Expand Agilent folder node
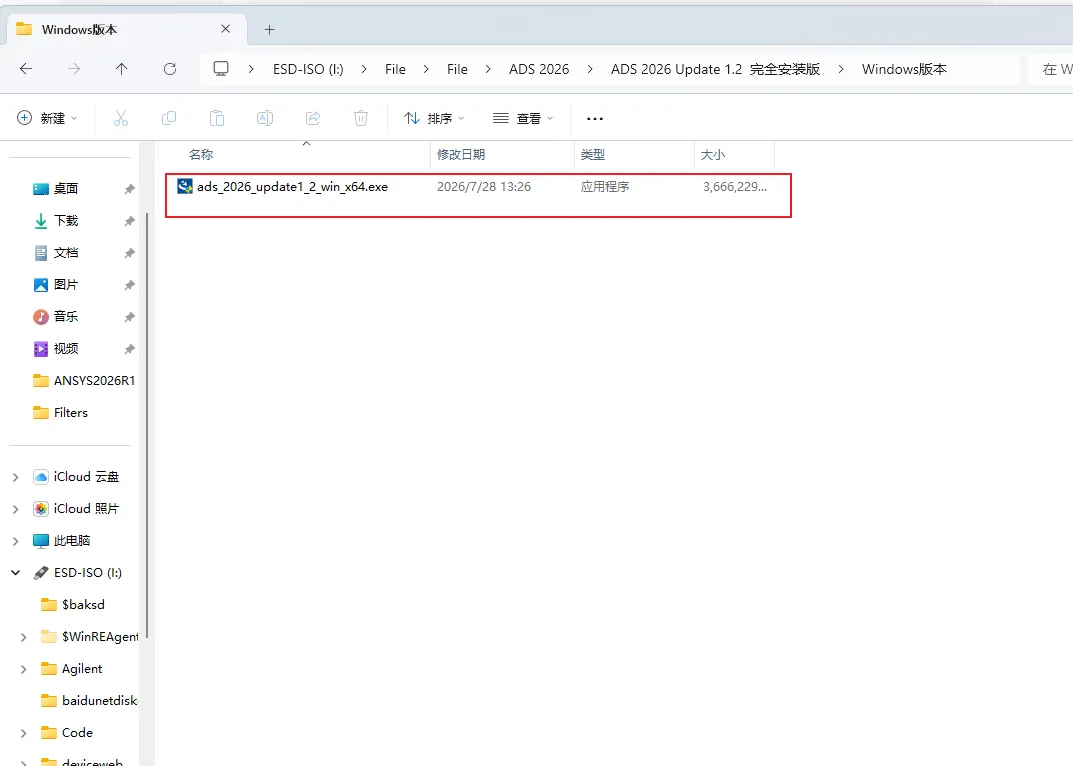Image resolution: width=1073 pixels, height=766 pixels. click(x=24, y=669)
